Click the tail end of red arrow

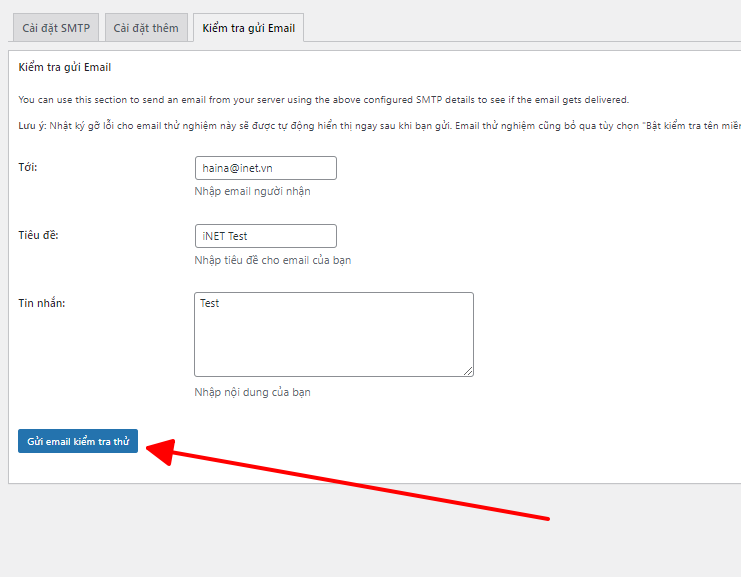tap(544, 518)
